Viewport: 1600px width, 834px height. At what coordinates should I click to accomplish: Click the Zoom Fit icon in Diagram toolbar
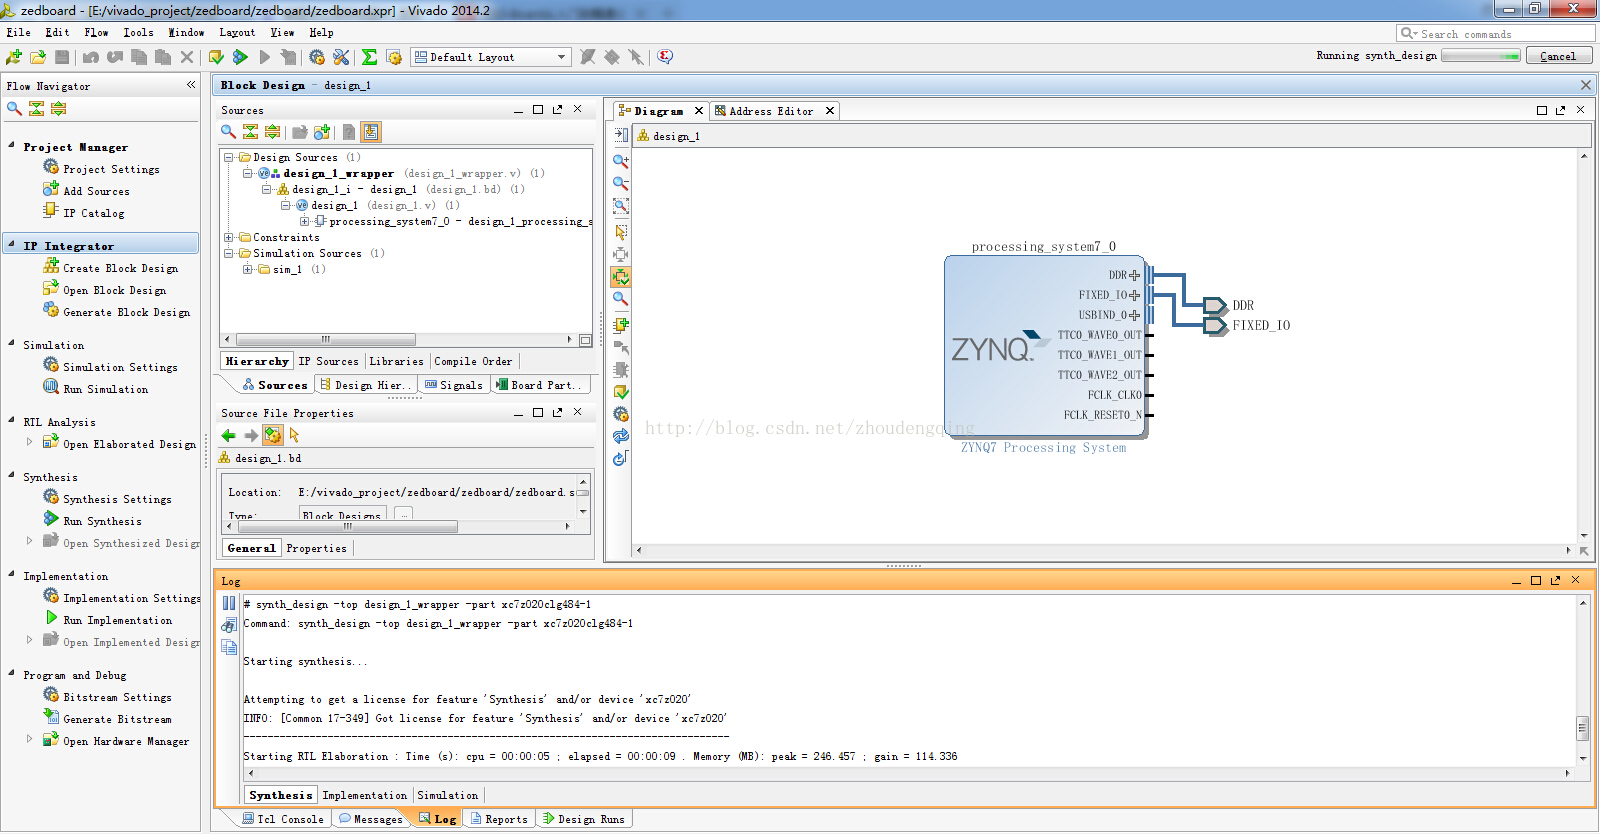pyautogui.click(x=621, y=206)
